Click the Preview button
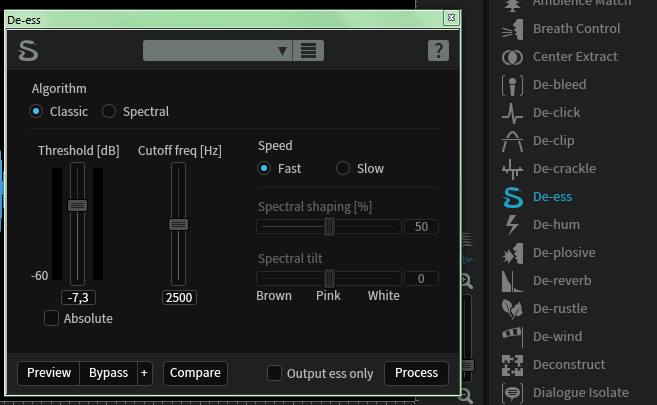This screenshot has height=405, width=657. click(49, 373)
